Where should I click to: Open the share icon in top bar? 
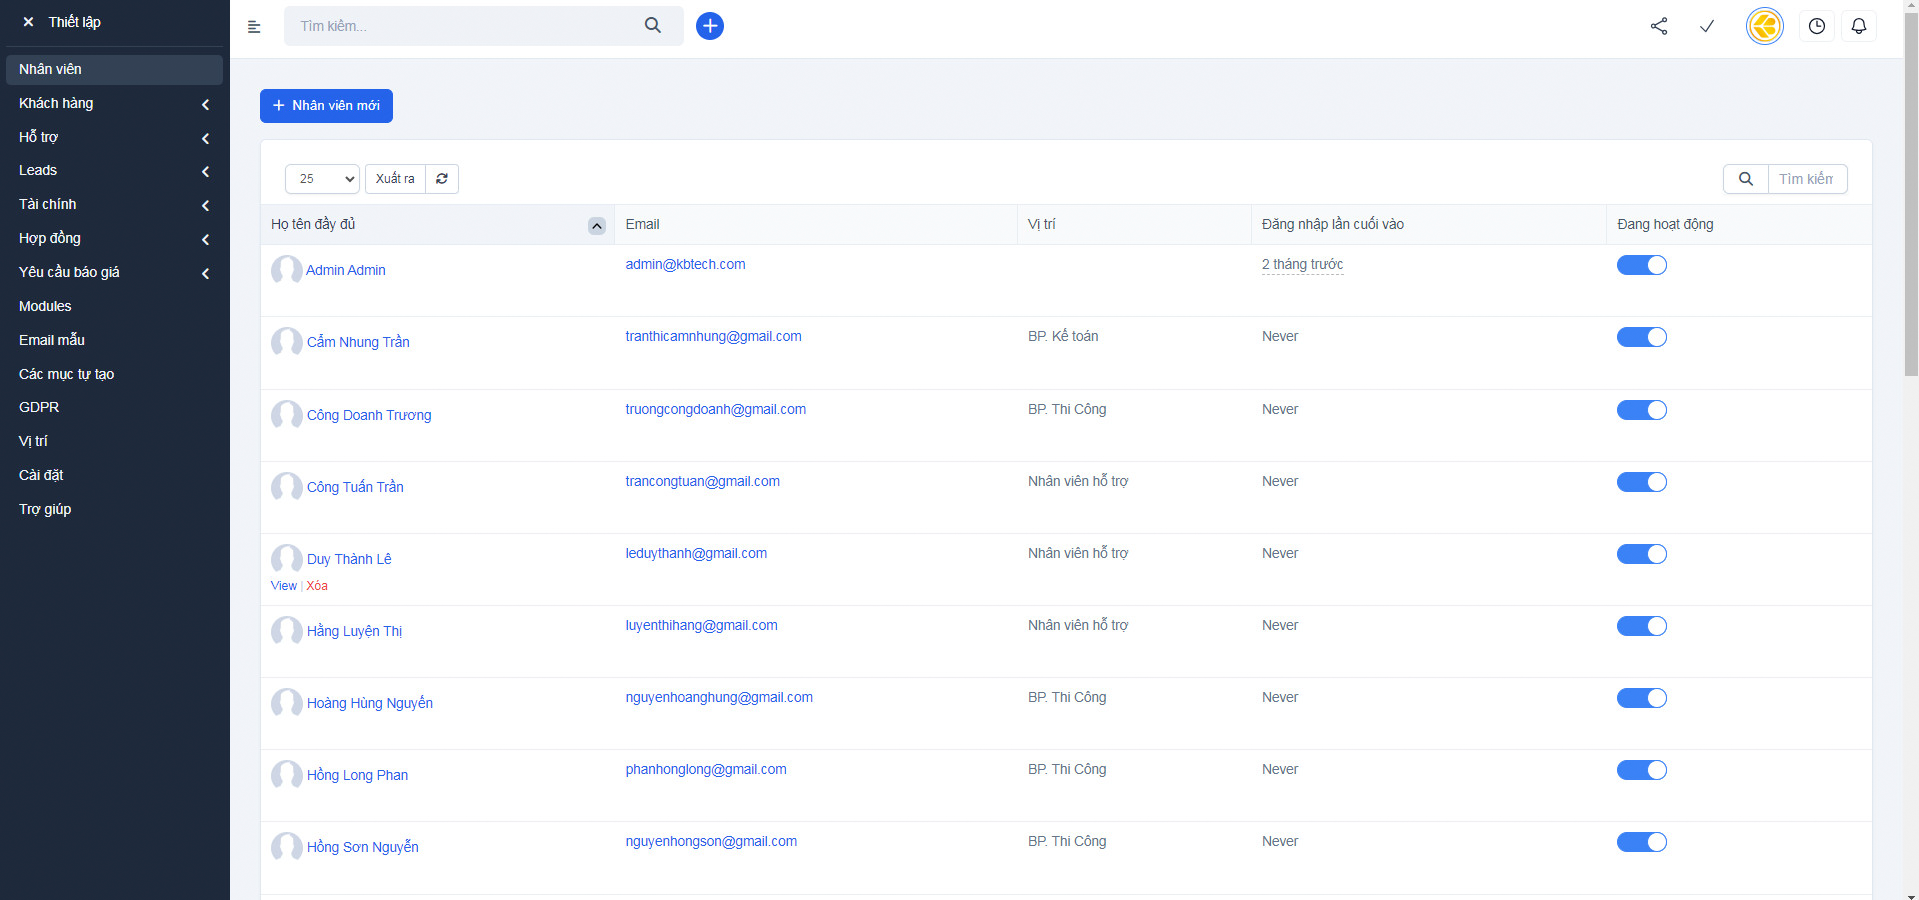coord(1659,26)
